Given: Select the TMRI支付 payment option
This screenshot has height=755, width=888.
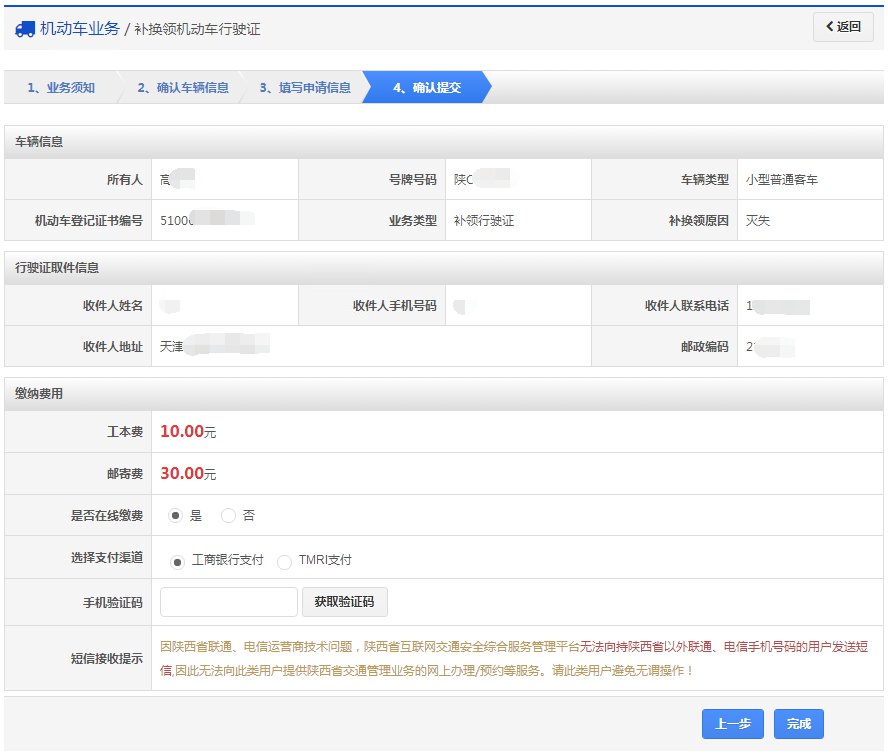Looking at the screenshot, I should click(284, 561).
